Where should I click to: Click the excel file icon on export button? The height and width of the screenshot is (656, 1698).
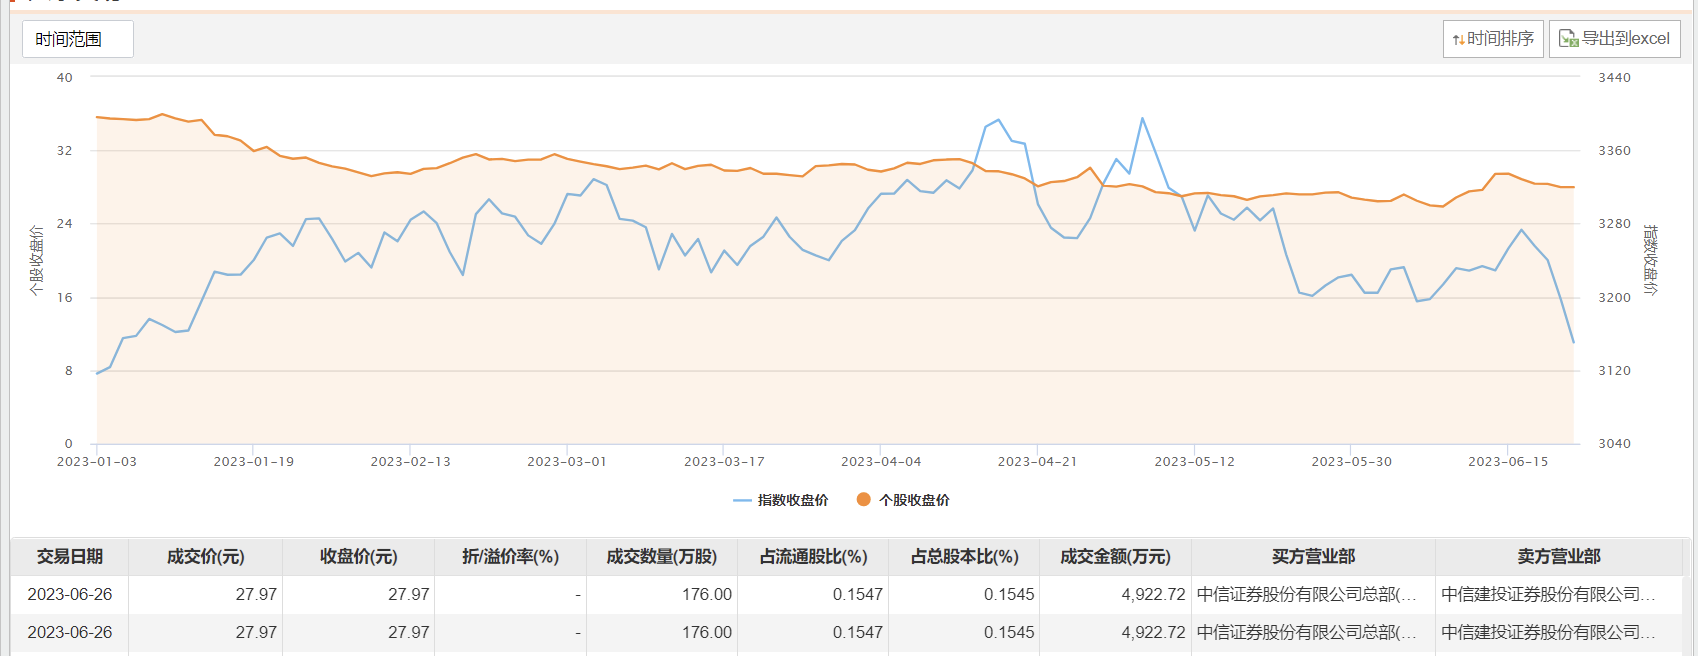click(x=1568, y=39)
